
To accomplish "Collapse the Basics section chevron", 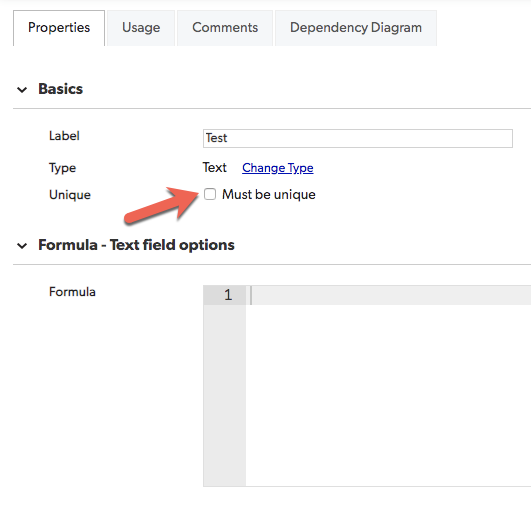I will pyautogui.click(x=22, y=90).
